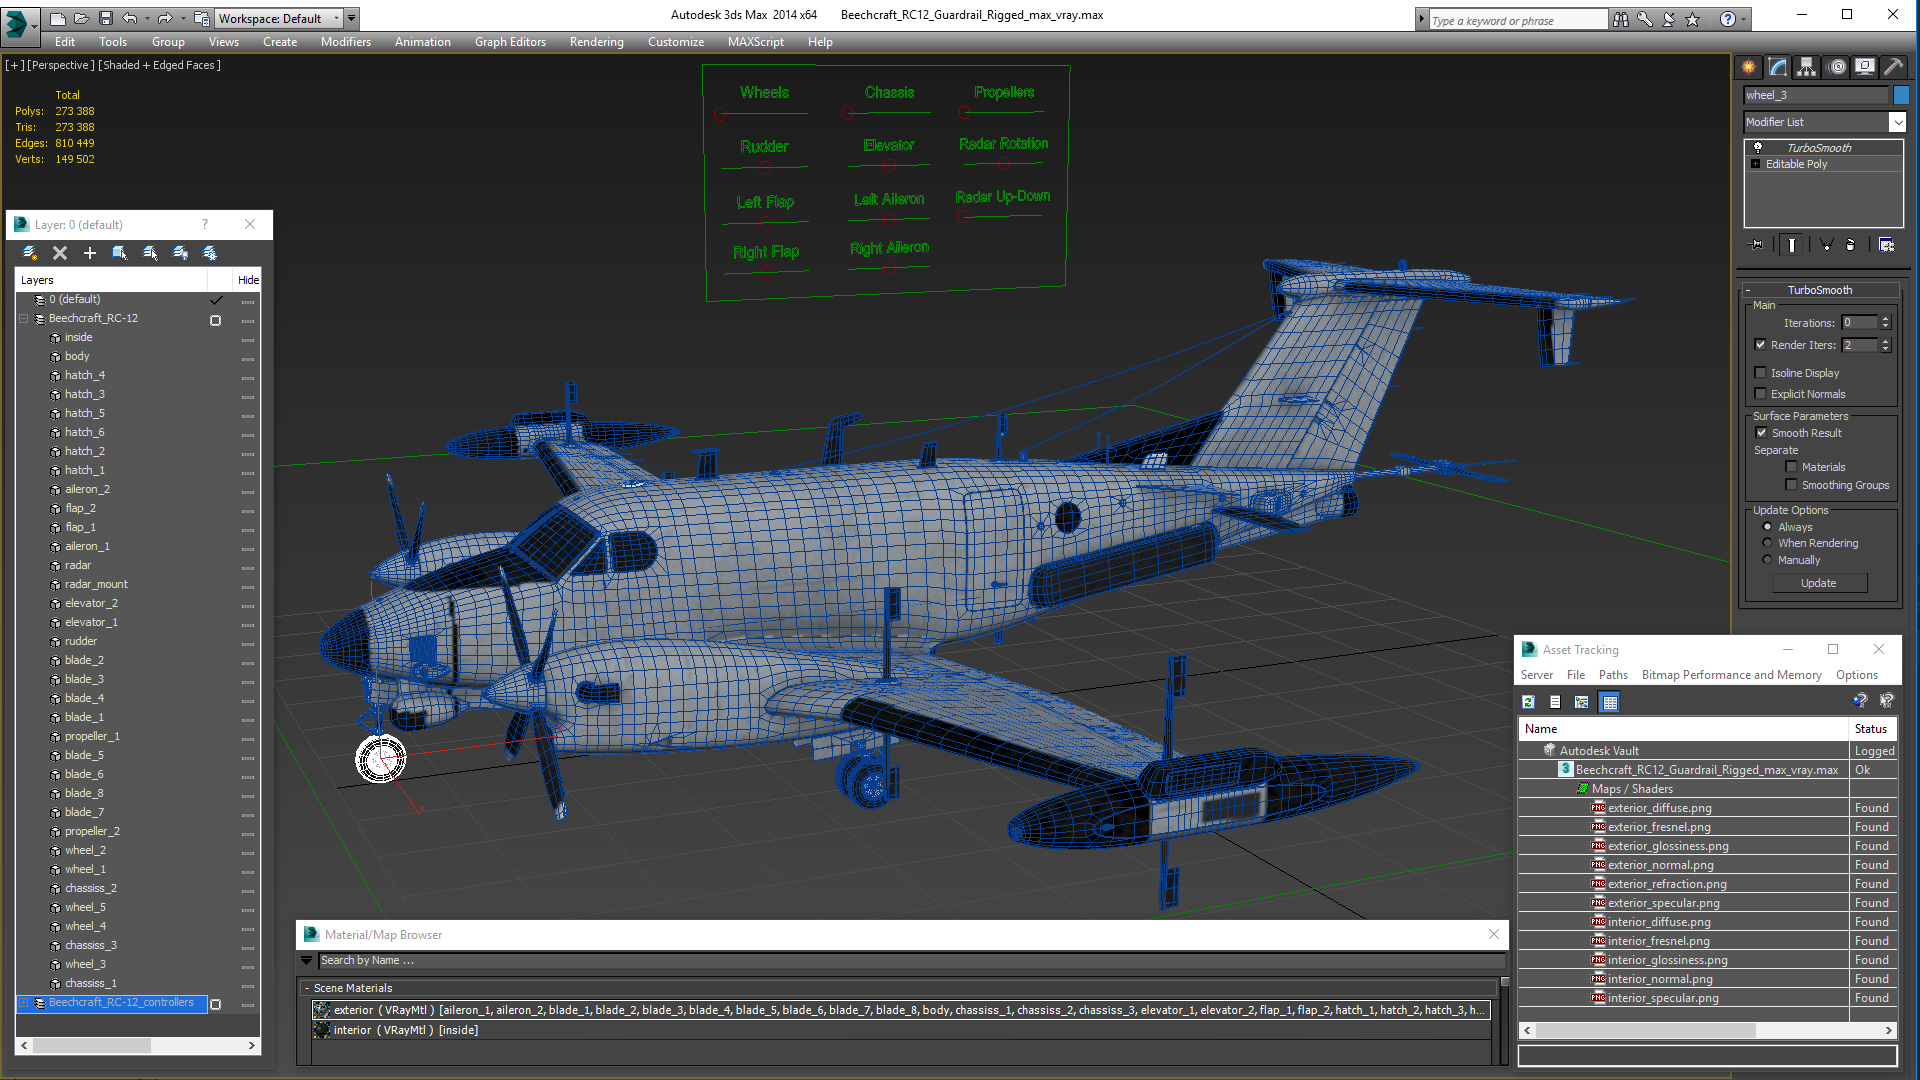The height and width of the screenshot is (1080, 1920).
Task: Expand Editable Poly plus sign in stack
Action: tap(1755, 164)
